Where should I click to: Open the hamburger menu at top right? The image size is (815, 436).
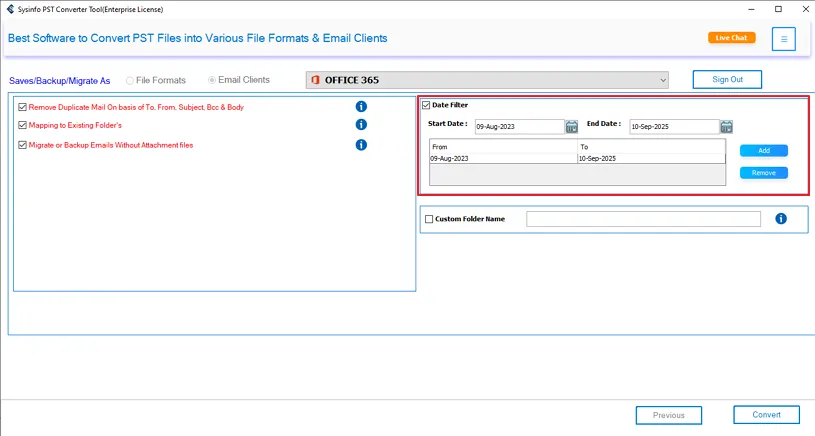pyautogui.click(x=783, y=39)
